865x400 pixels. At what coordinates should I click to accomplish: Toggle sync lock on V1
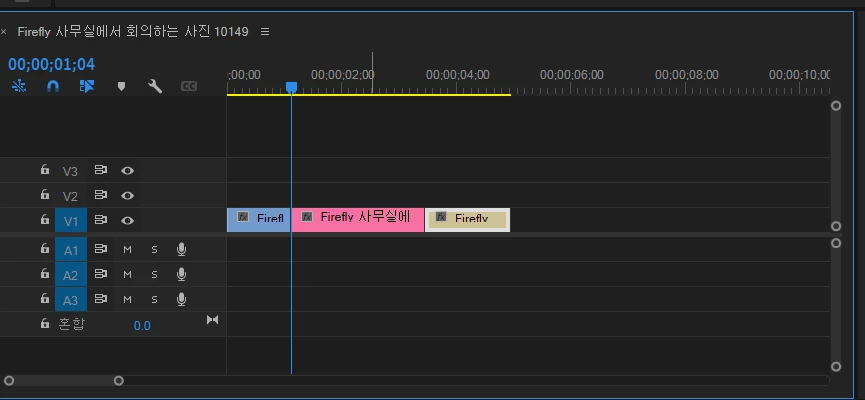point(100,220)
